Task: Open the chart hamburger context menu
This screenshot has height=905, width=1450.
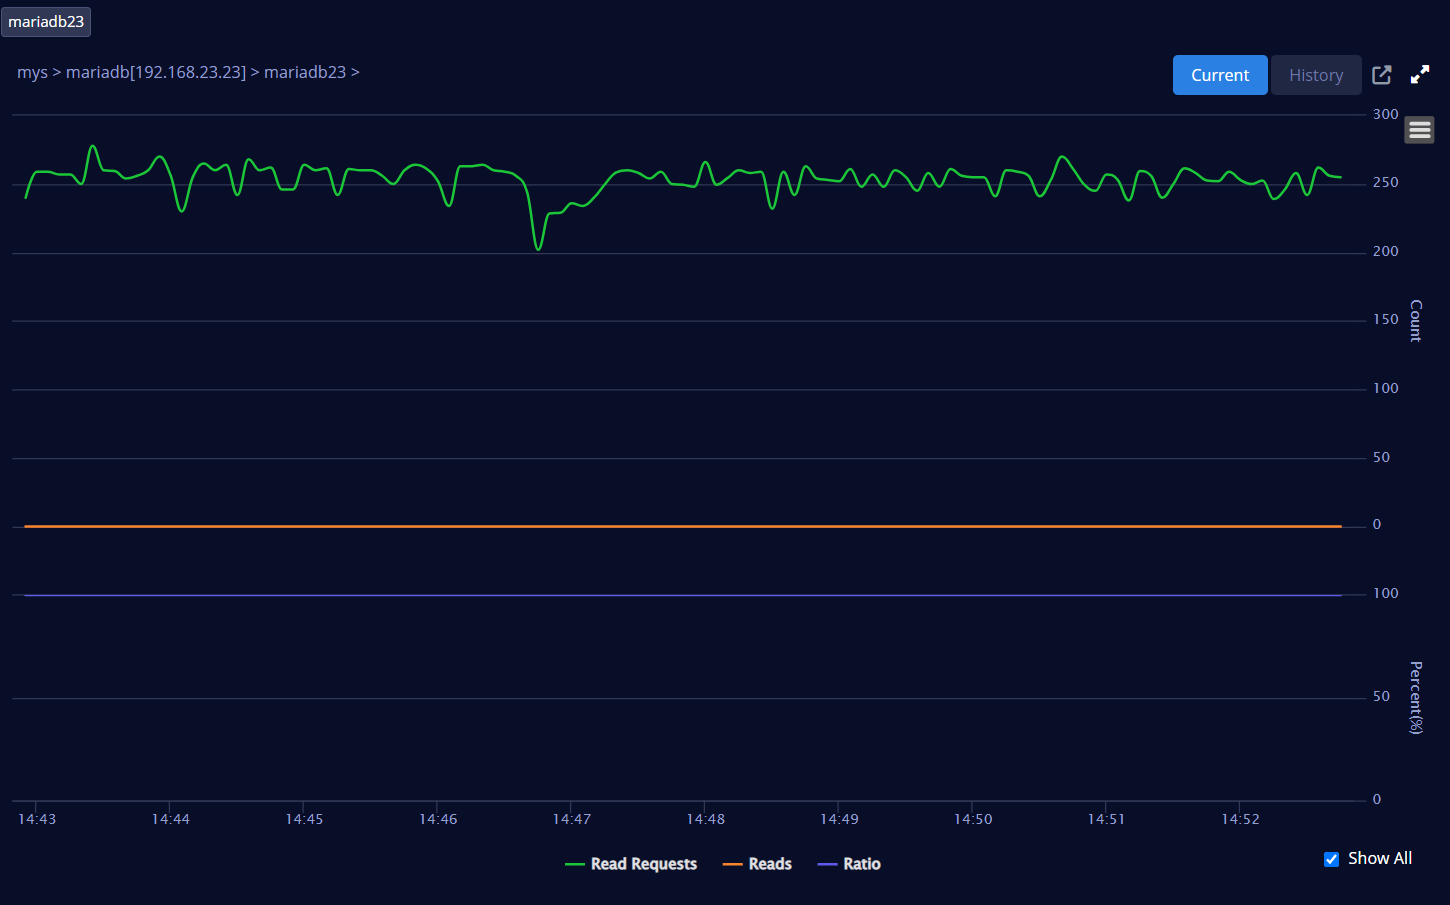Action: [1419, 130]
